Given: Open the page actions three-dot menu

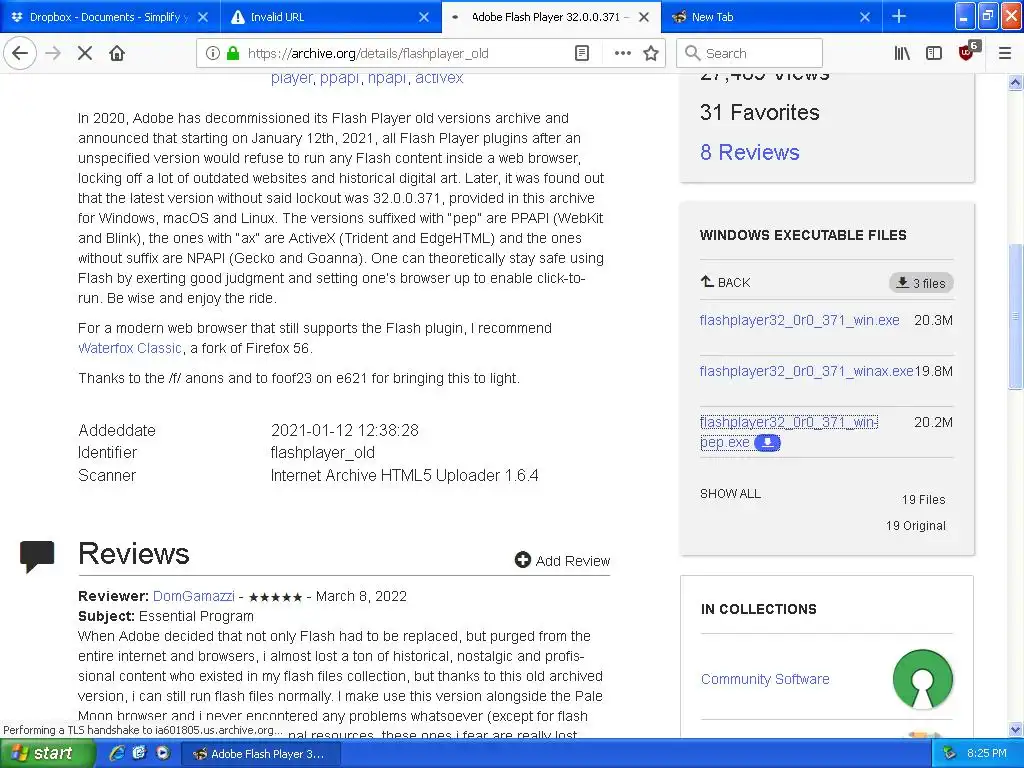Looking at the screenshot, I should (622, 53).
